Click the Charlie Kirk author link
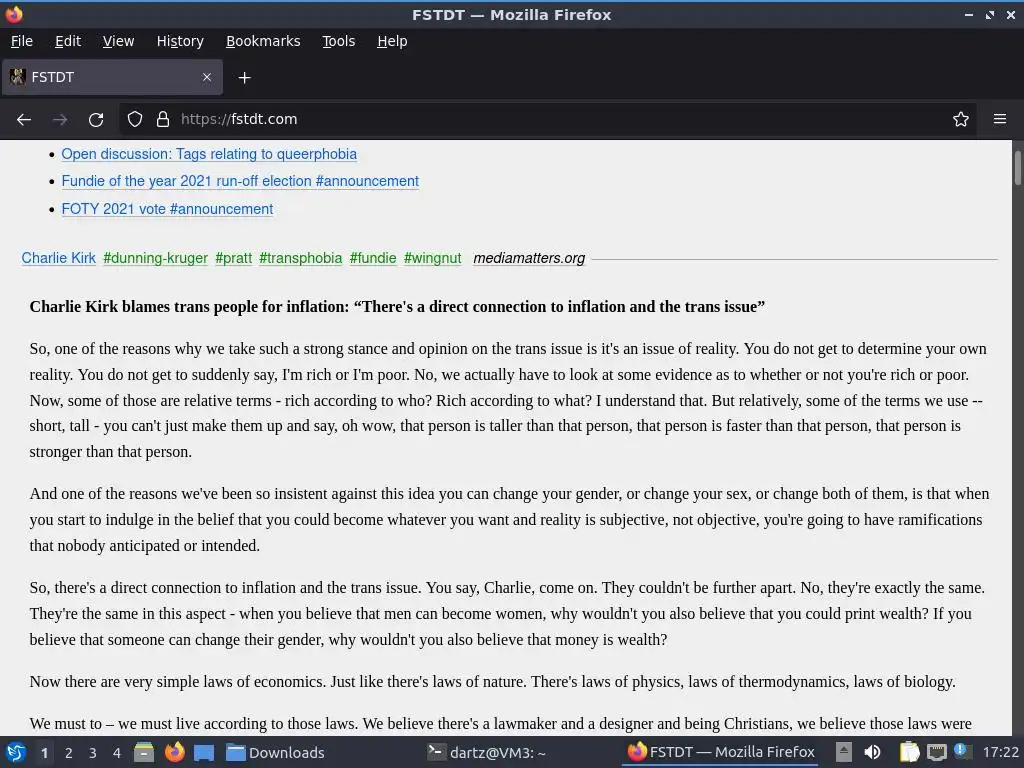 59,258
